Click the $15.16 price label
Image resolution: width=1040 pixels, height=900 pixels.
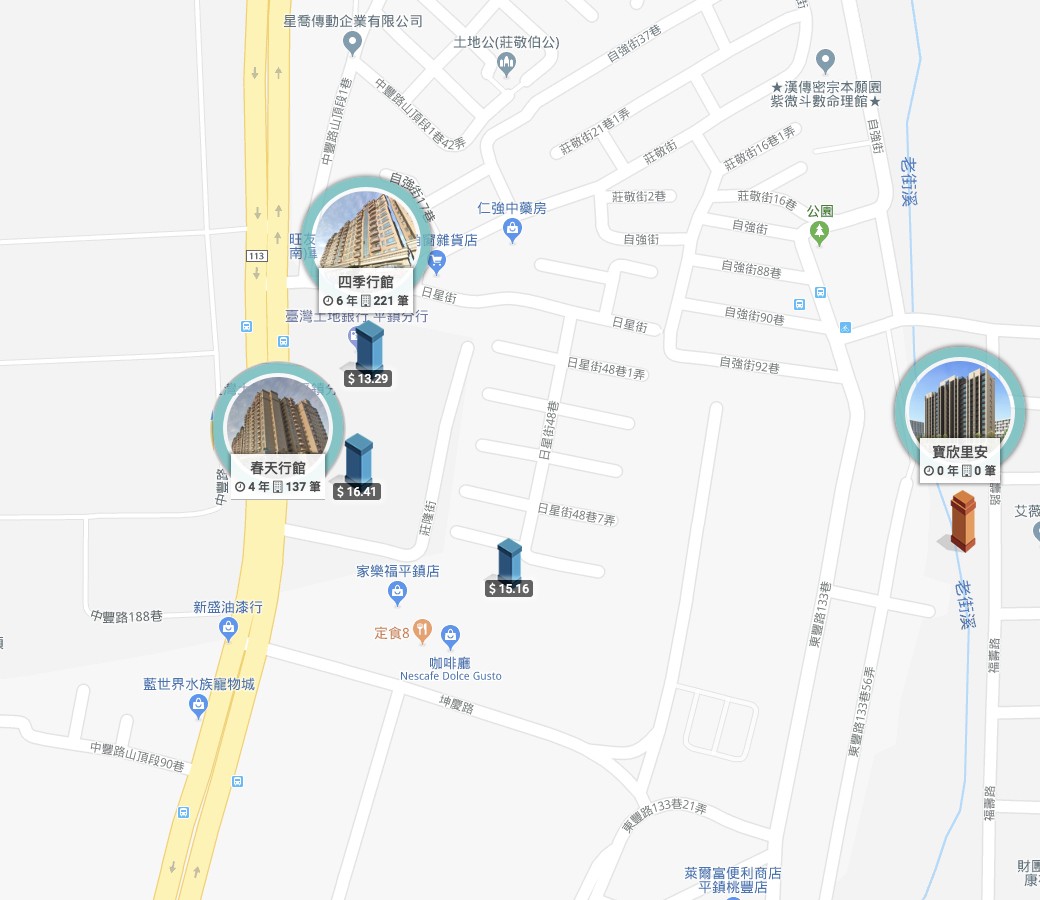coord(509,588)
